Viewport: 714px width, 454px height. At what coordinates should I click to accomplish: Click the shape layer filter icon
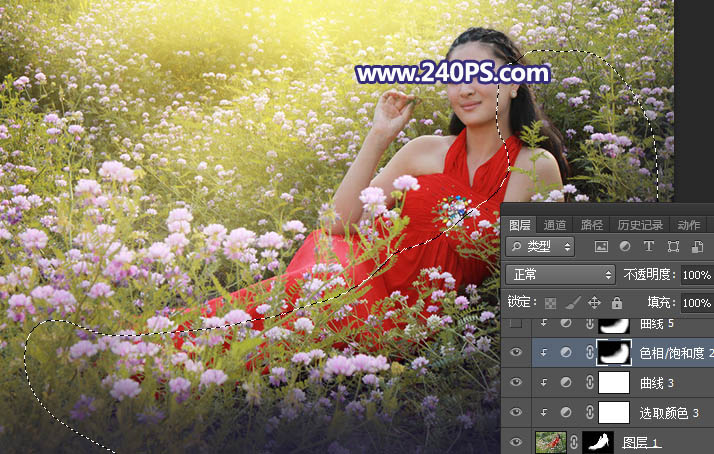672,246
